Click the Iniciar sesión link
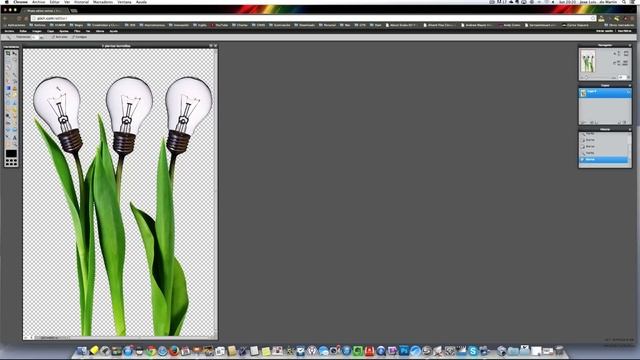Screen dimensions: 640x360 click(x=604, y=31)
